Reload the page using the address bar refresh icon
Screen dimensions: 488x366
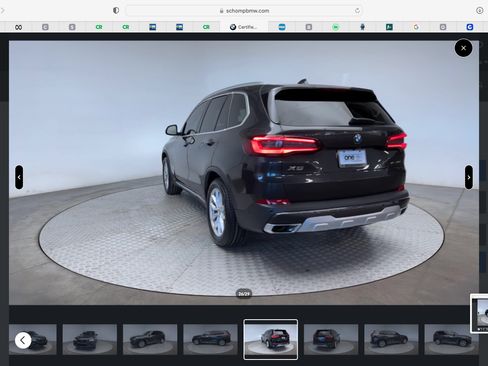357,11
